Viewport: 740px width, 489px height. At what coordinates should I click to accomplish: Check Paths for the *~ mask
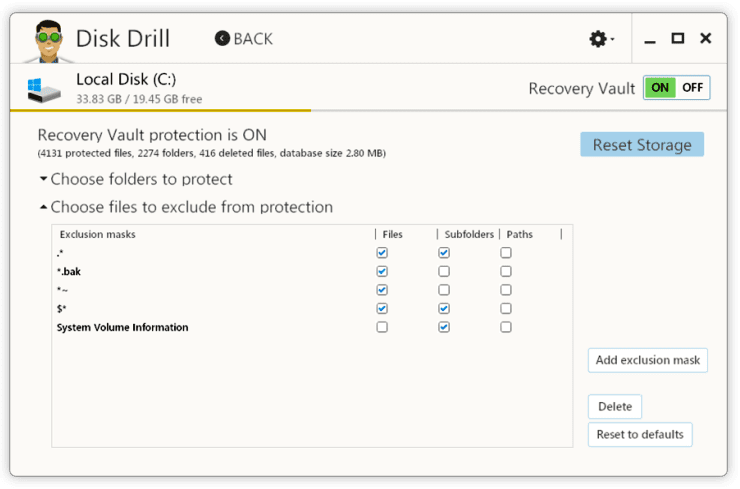pos(506,290)
